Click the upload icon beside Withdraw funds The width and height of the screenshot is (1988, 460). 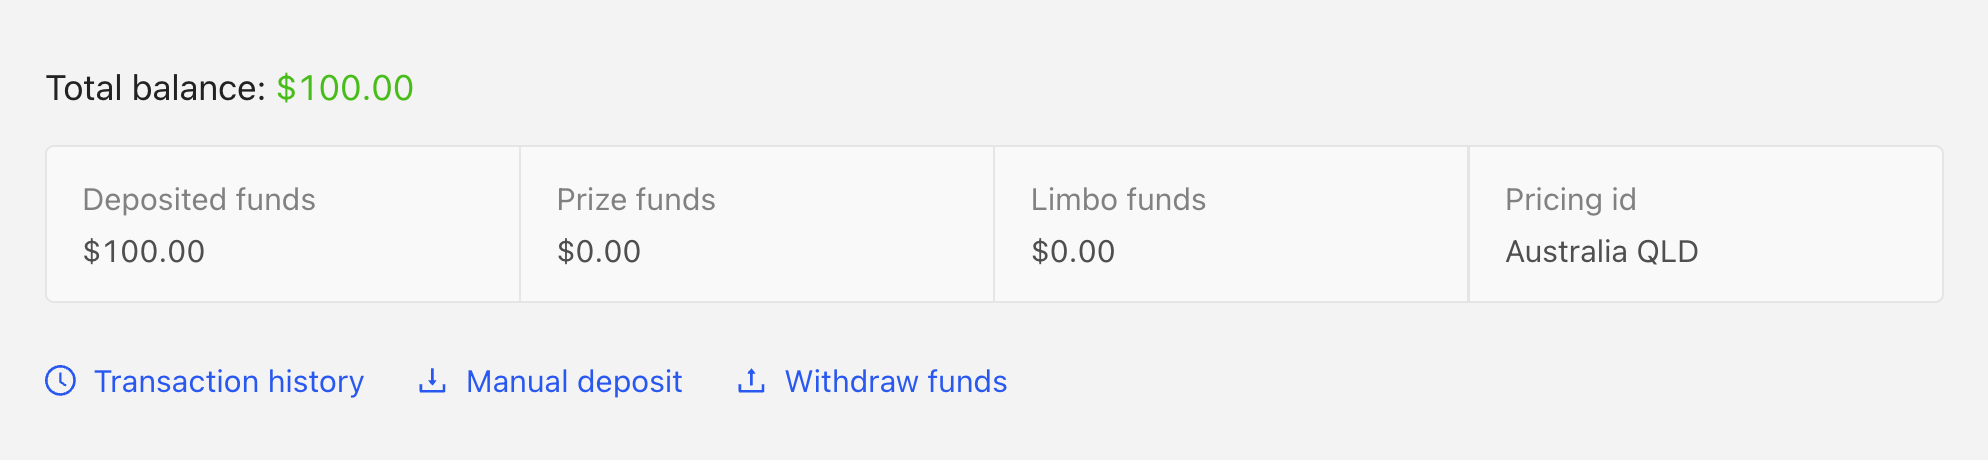pyautogui.click(x=751, y=381)
